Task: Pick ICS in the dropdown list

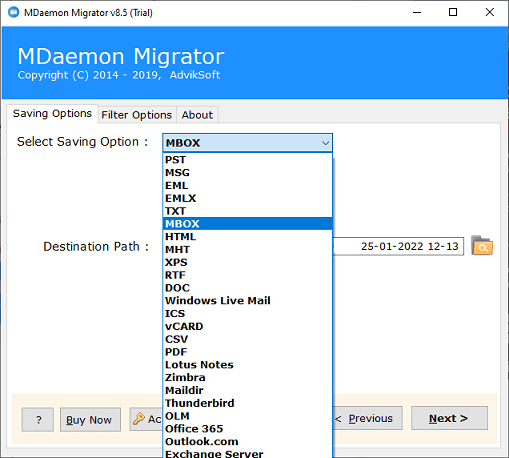Action: pyautogui.click(x=247, y=313)
